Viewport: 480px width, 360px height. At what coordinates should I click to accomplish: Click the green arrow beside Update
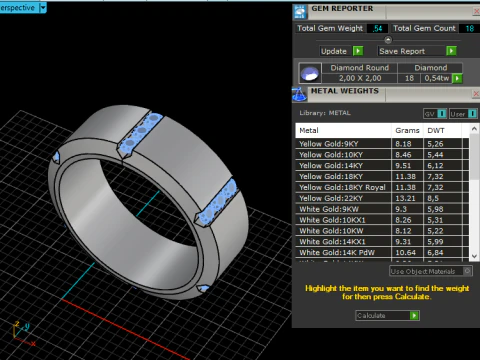pyautogui.click(x=358, y=51)
